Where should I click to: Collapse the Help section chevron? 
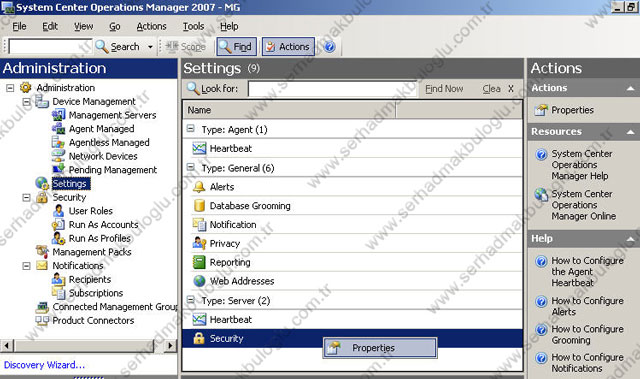click(630, 239)
